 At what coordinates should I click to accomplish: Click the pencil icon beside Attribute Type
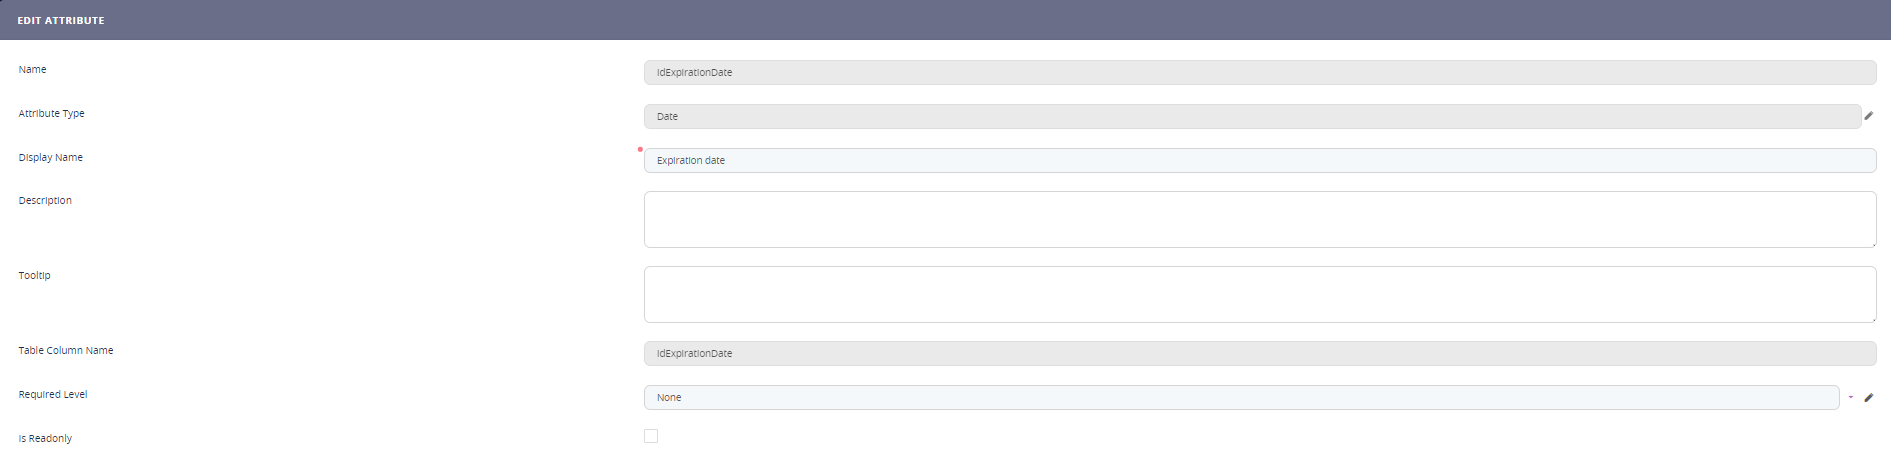click(1868, 116)
